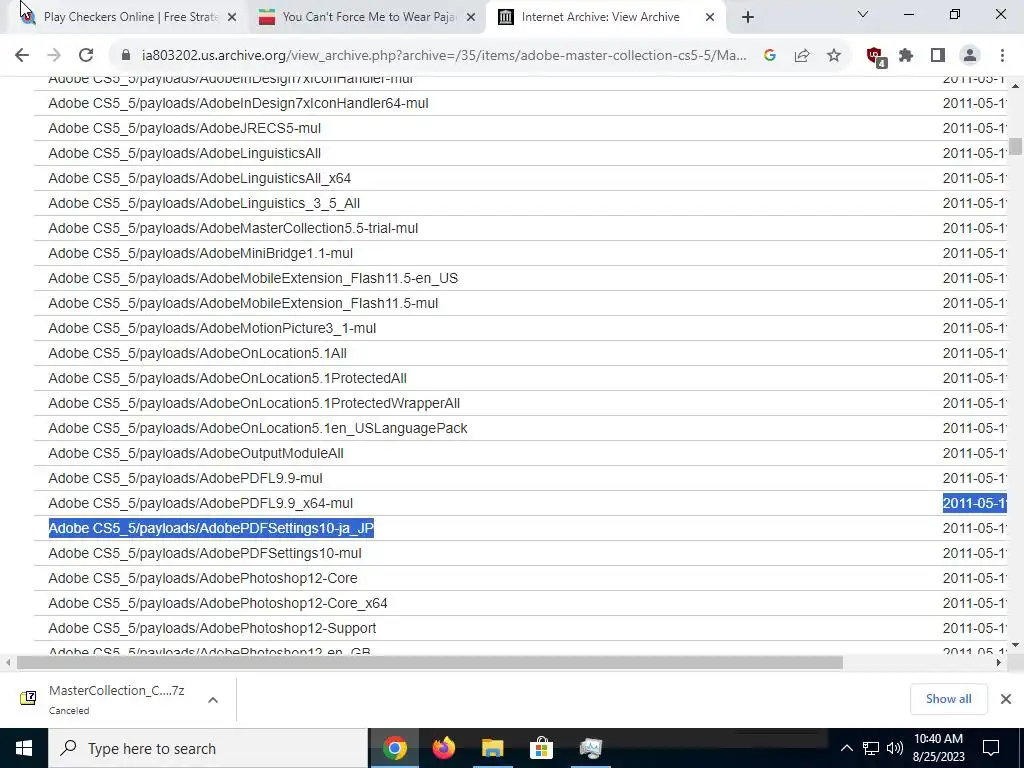Share this page using the share icon
Image resolution: width=1024 pixels, height=768 pixels.
802,56
